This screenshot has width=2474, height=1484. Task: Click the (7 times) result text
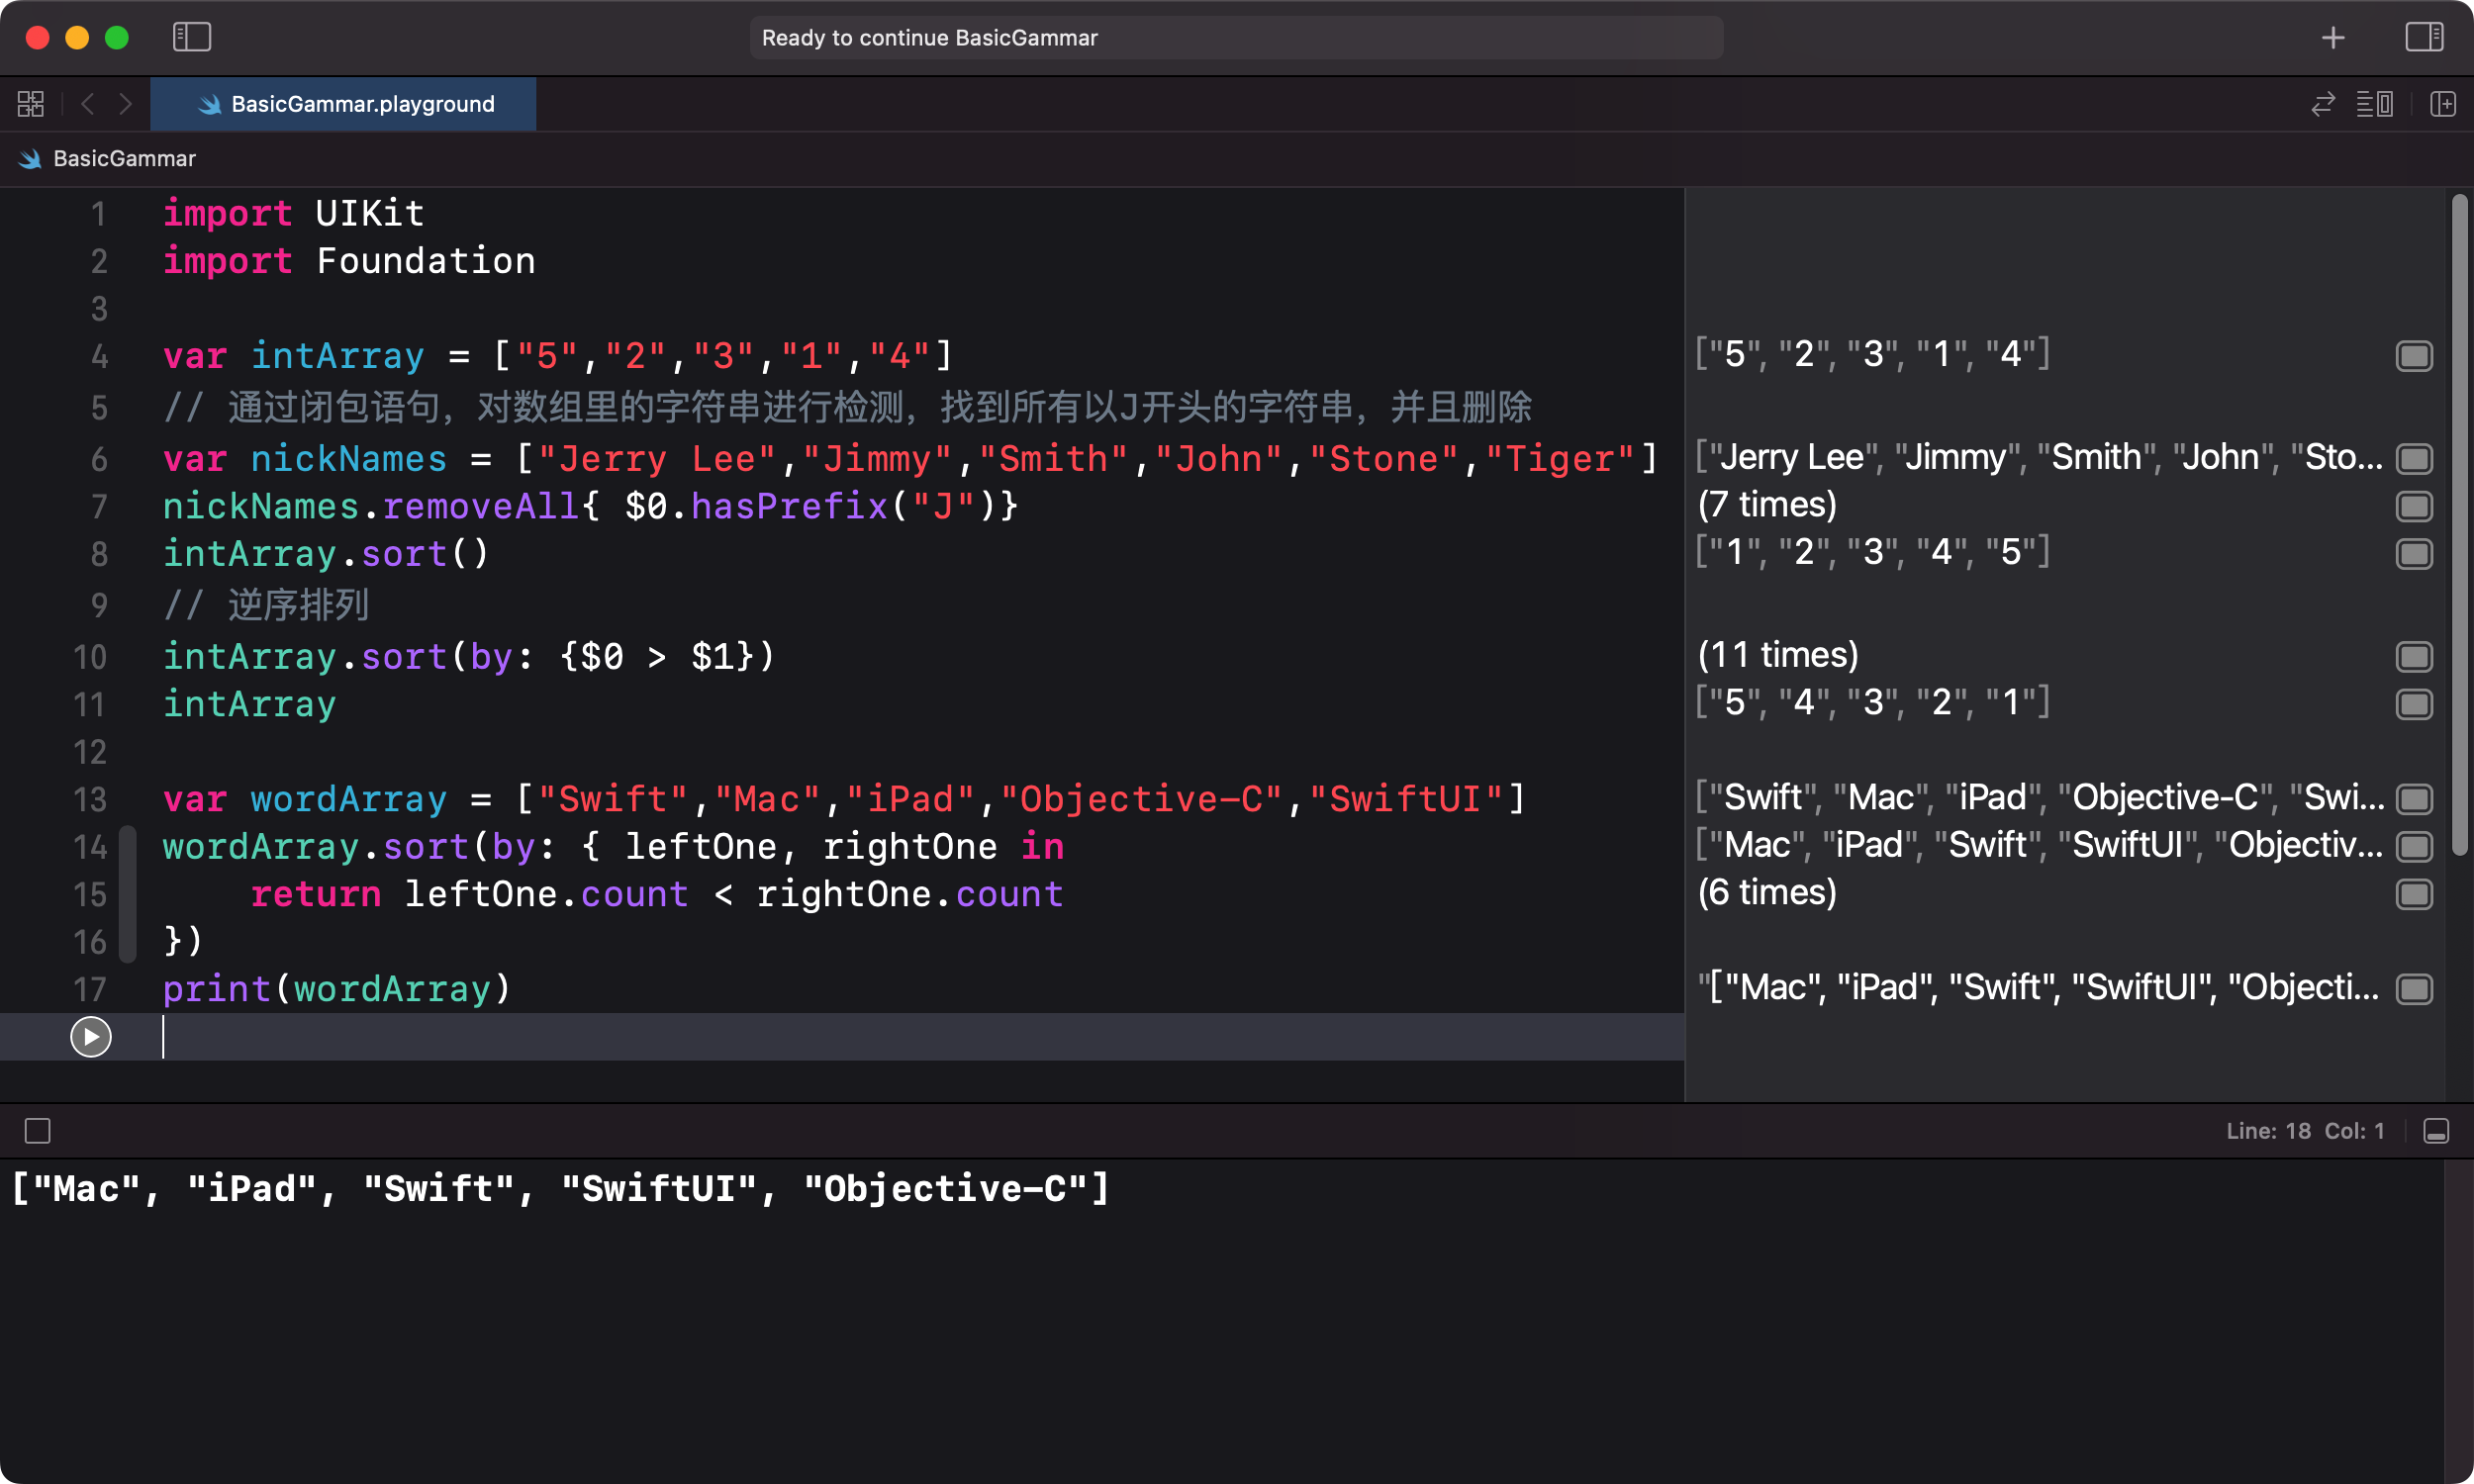[1767, 504]
